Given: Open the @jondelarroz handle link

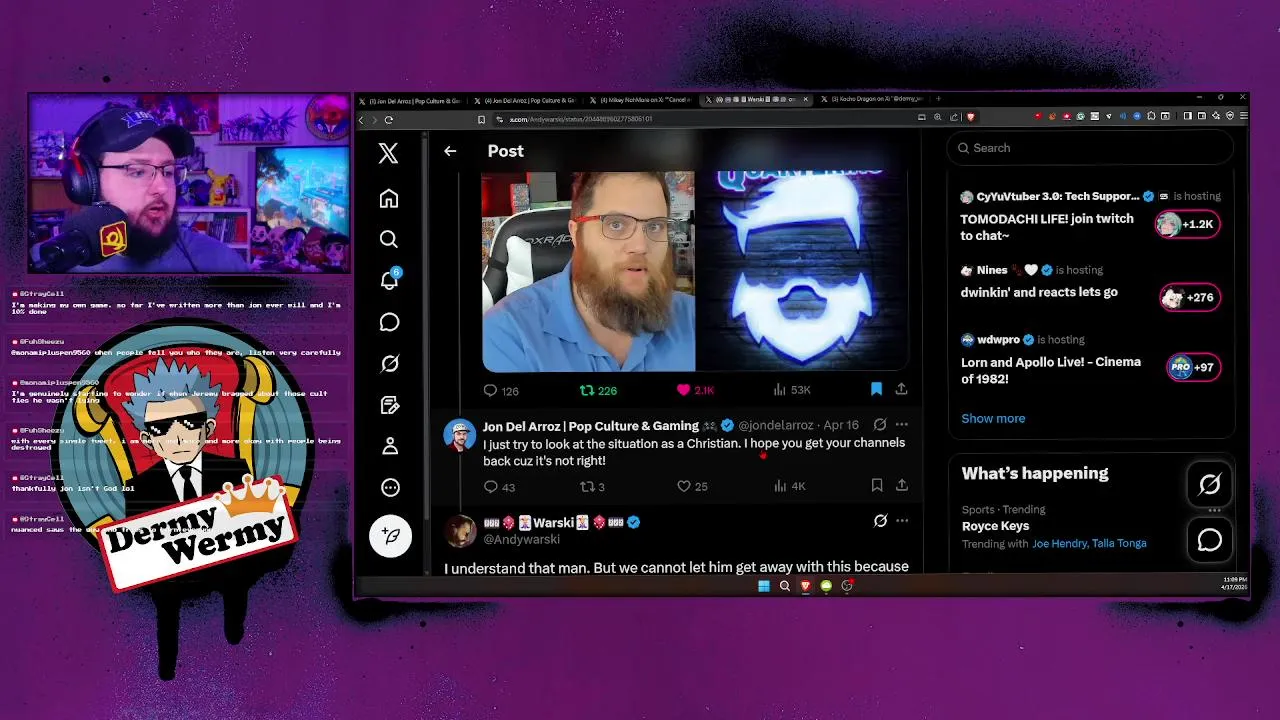Looking at the screenshot, I should [x=775, y=426].
